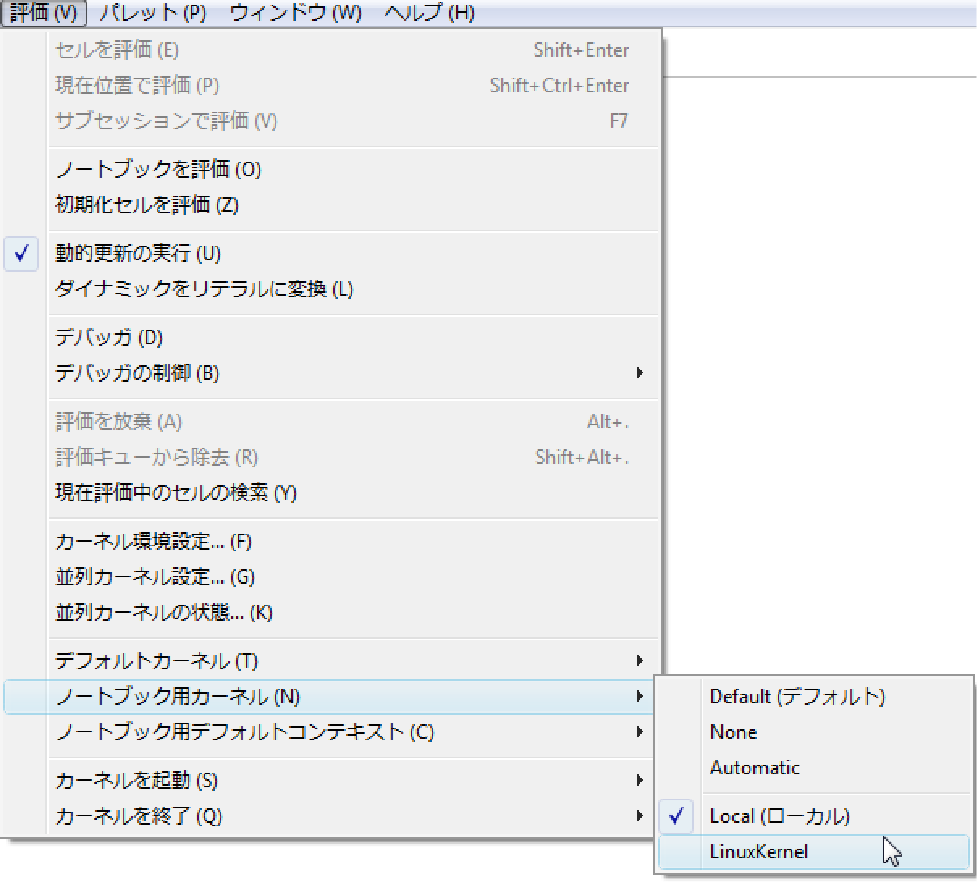
Task: Select 評価を放棄 (A) entry
Action: (331, 422)
